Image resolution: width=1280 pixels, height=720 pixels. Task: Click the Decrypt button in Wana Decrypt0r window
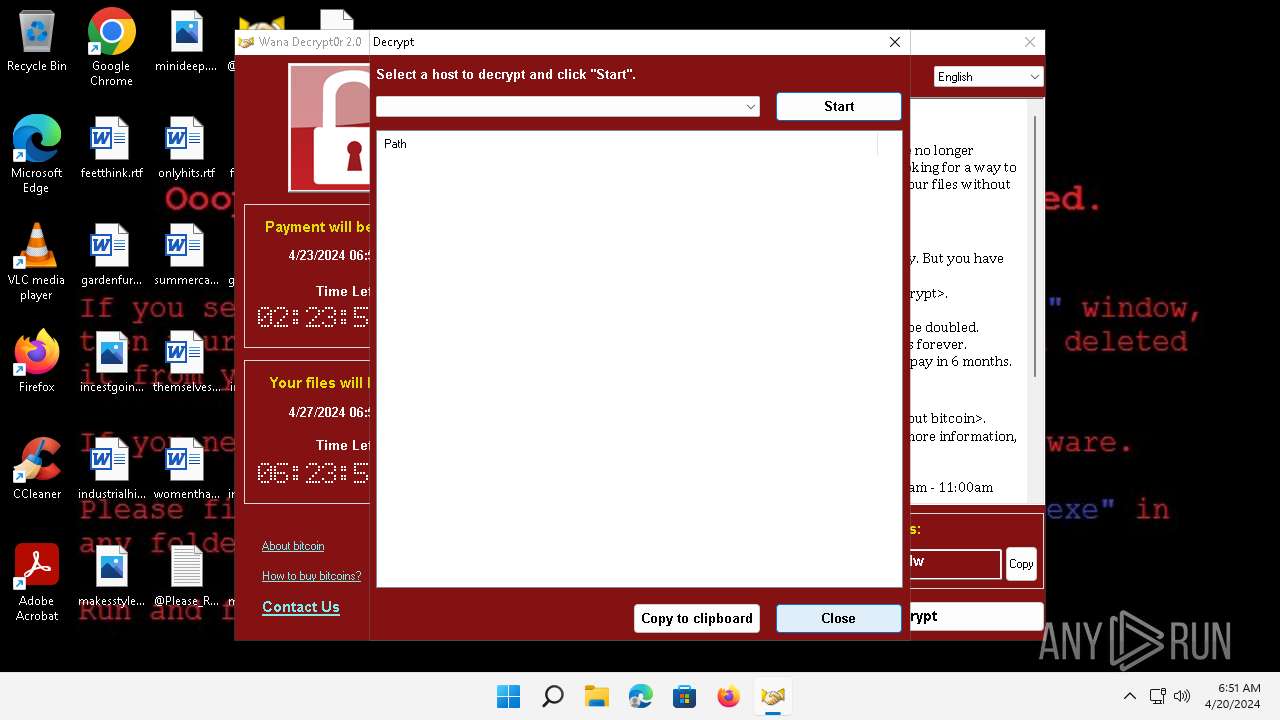(x=976, y=616)
